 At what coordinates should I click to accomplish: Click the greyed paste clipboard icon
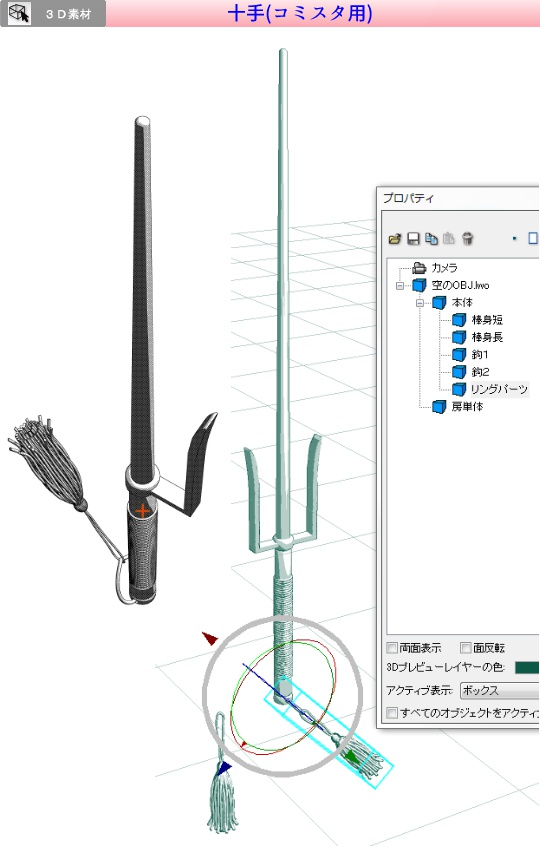click(x=449, y=238)
